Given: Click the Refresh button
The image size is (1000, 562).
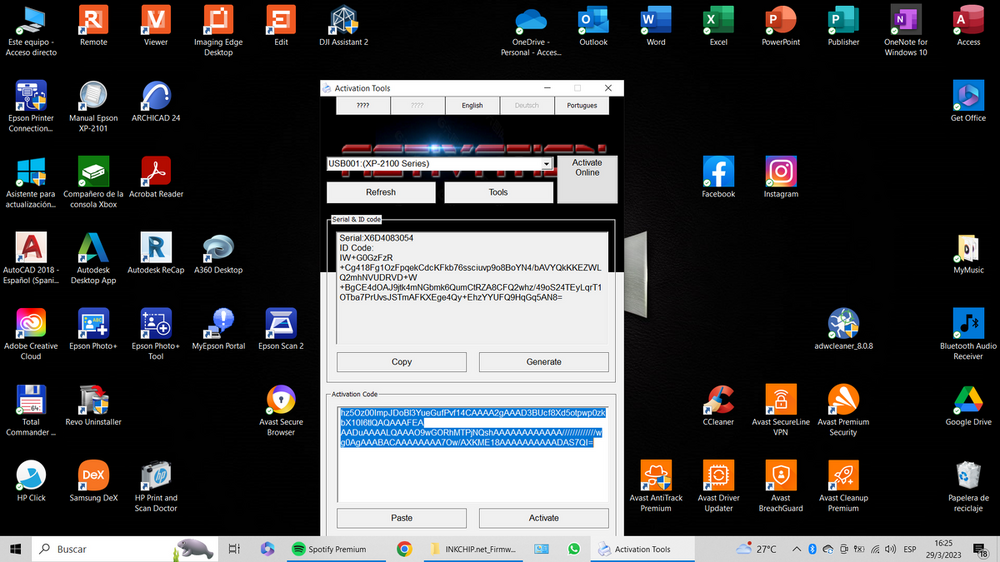Looking at the screenshot, I should click(x=380, y=192).
